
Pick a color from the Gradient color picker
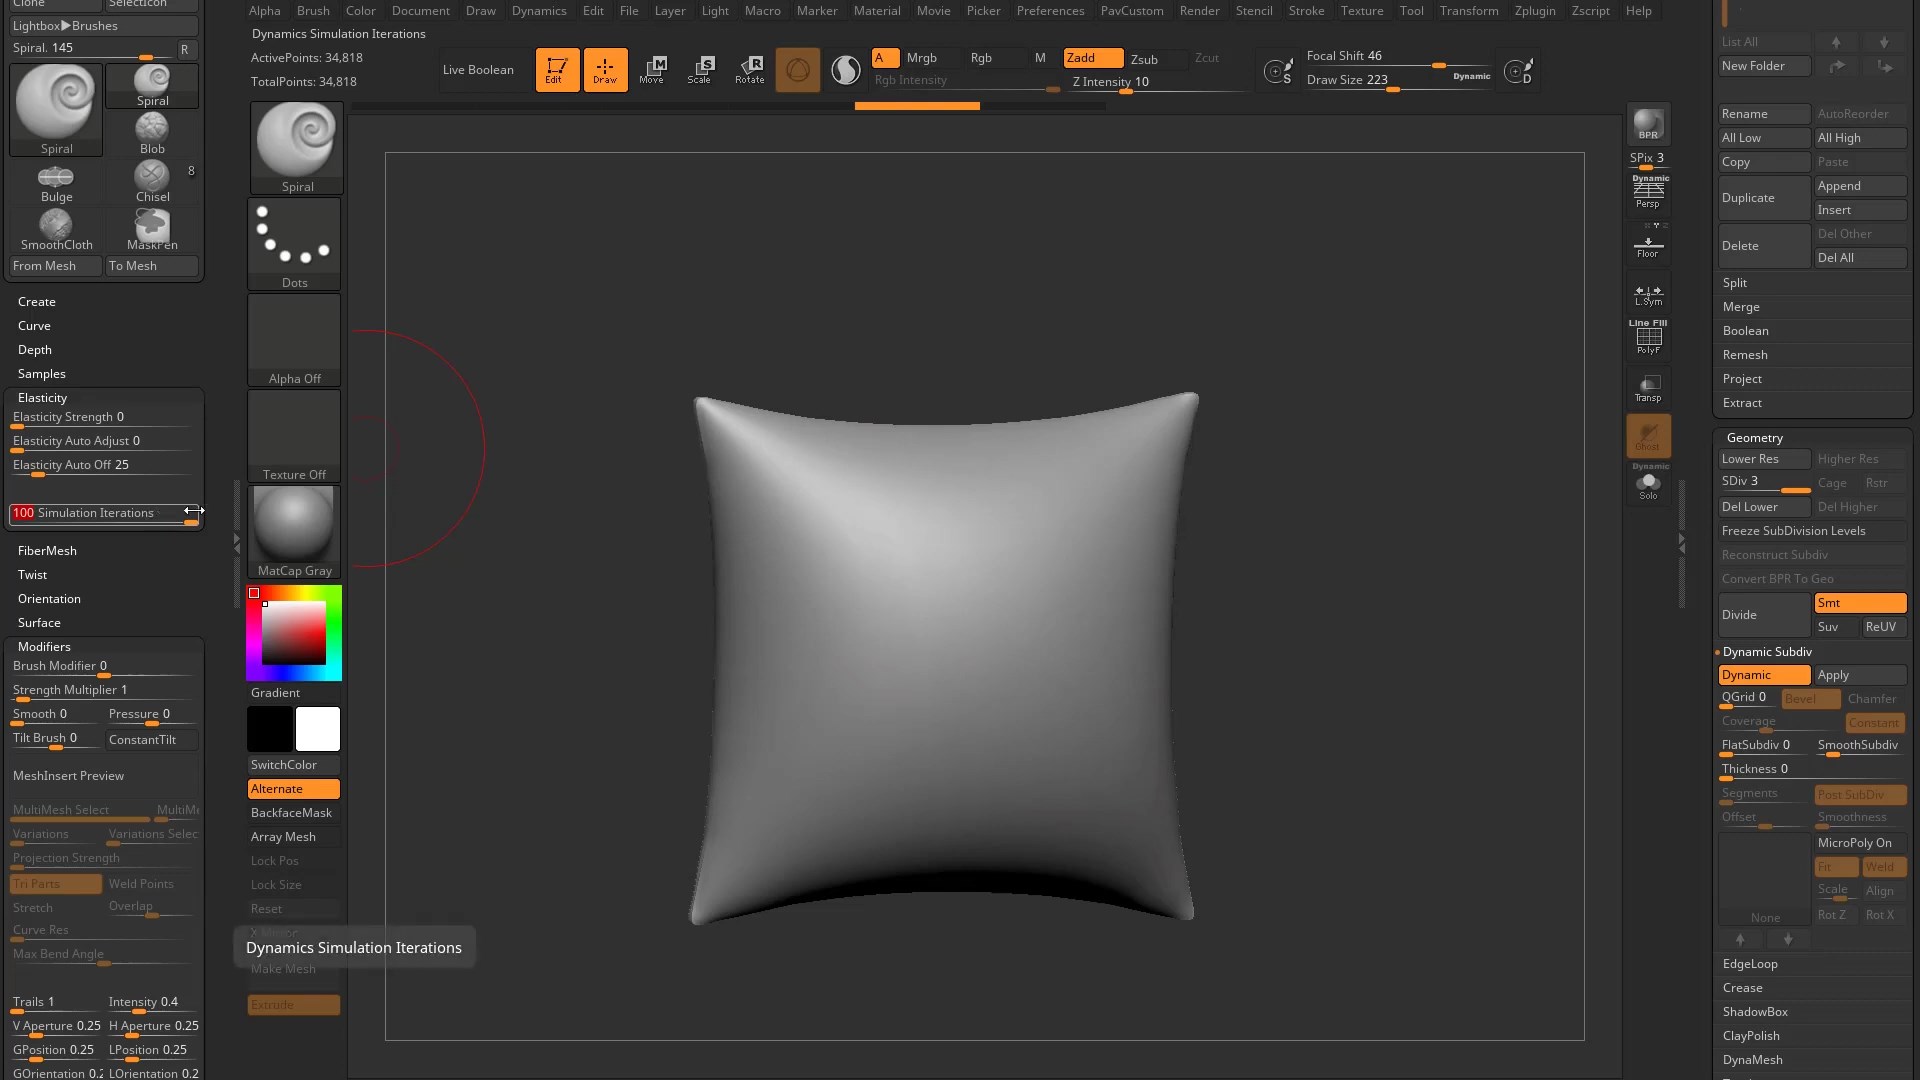tap(293, 630)
